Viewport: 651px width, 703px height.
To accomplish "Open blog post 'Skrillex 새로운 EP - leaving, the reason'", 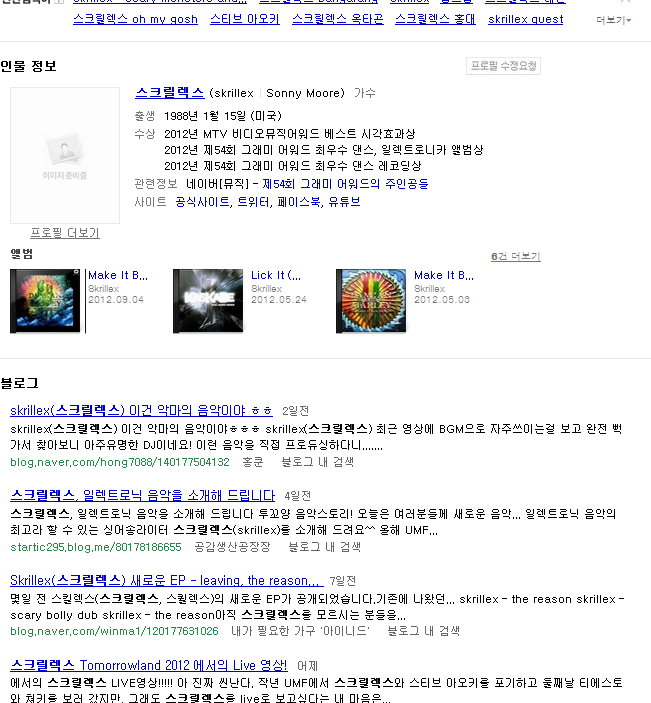I will pyautogui.click(x=166, y=580).
